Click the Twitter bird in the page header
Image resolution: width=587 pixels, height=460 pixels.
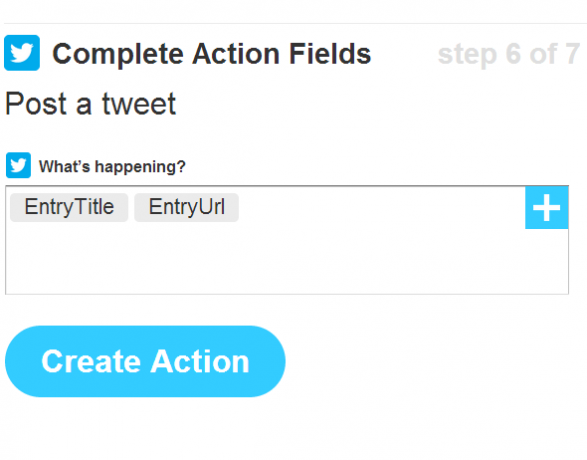tap(22, 53)
